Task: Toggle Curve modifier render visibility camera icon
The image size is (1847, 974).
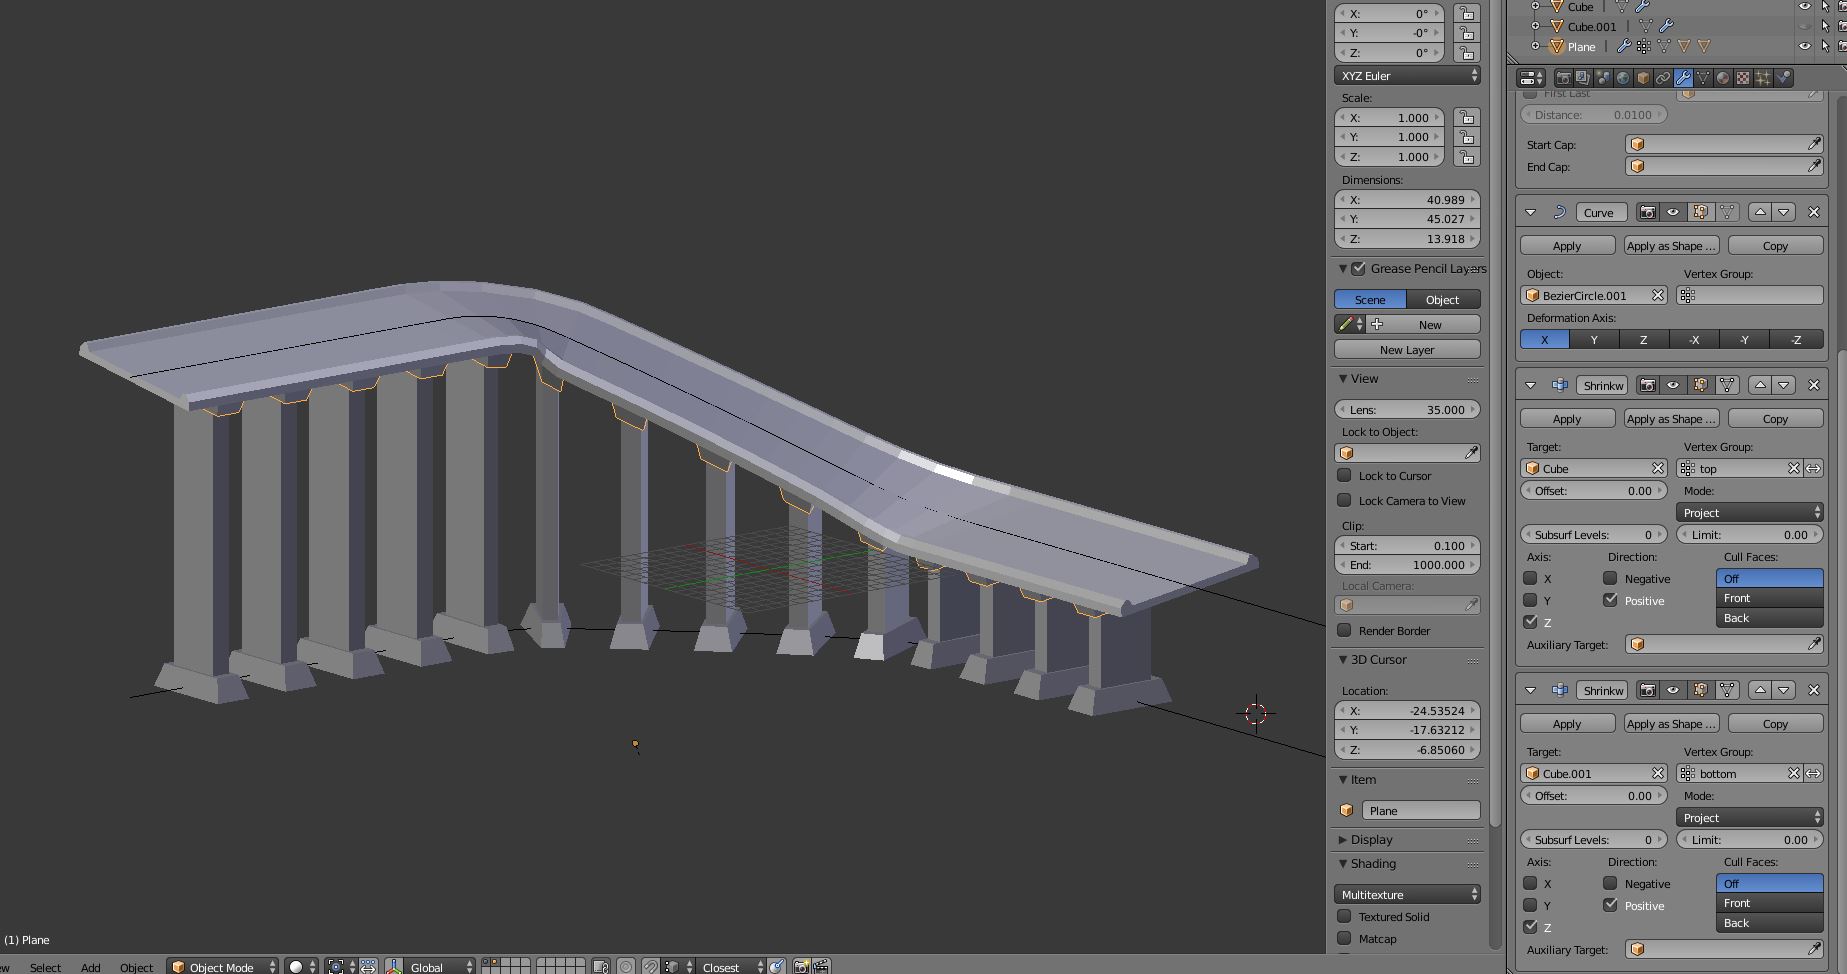Action: pos(1648,212)
